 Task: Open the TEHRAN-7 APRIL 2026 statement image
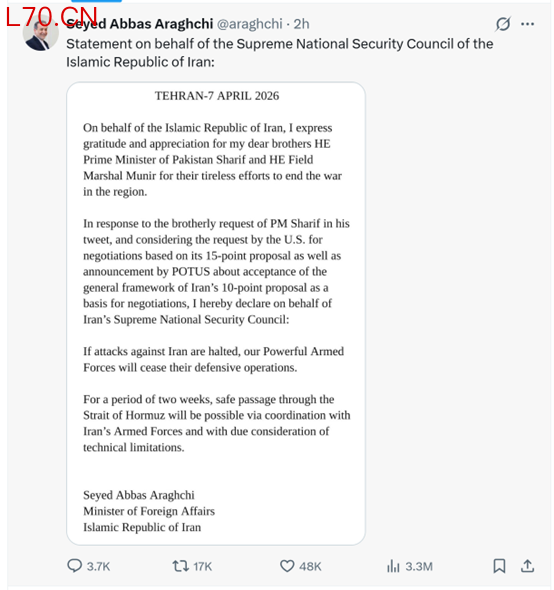(216, 313)
